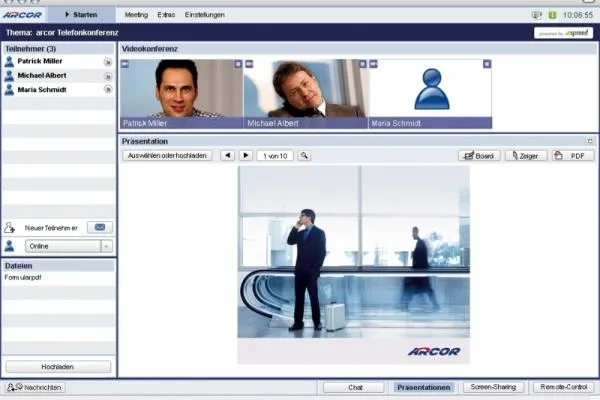Click the Hochladen button under Dateien
Viewport: 600px width, 400px height.
click(58, 367)
